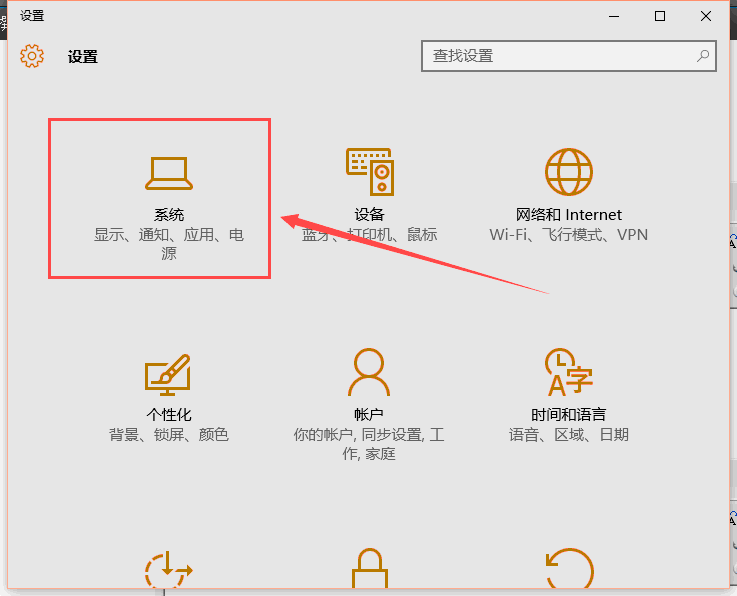
Task: Click the 系统 label text
Action: click(169, 215)
